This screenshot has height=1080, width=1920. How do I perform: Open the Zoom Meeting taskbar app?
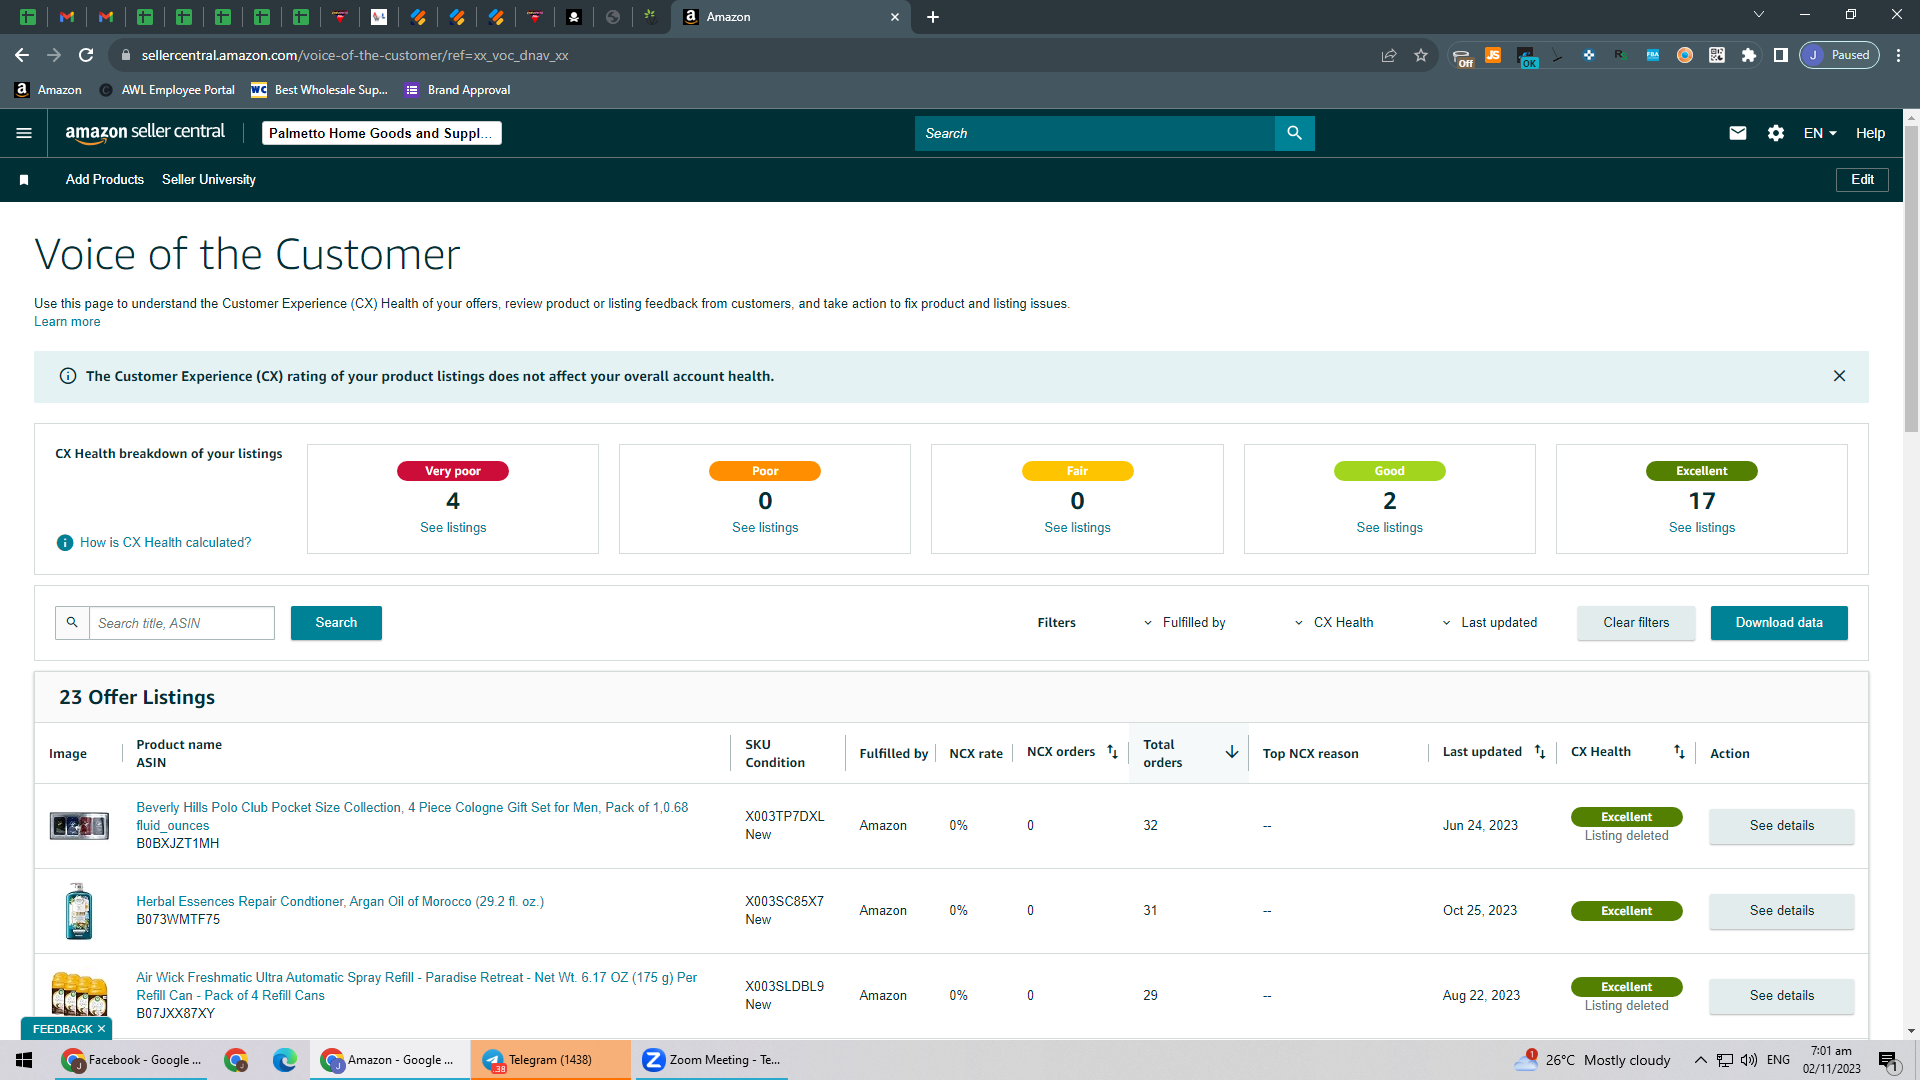click(x=710, y=1060)
